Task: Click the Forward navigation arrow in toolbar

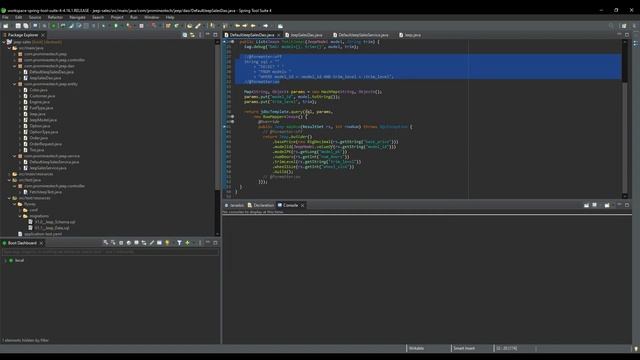Action: [x=265, y=26]
